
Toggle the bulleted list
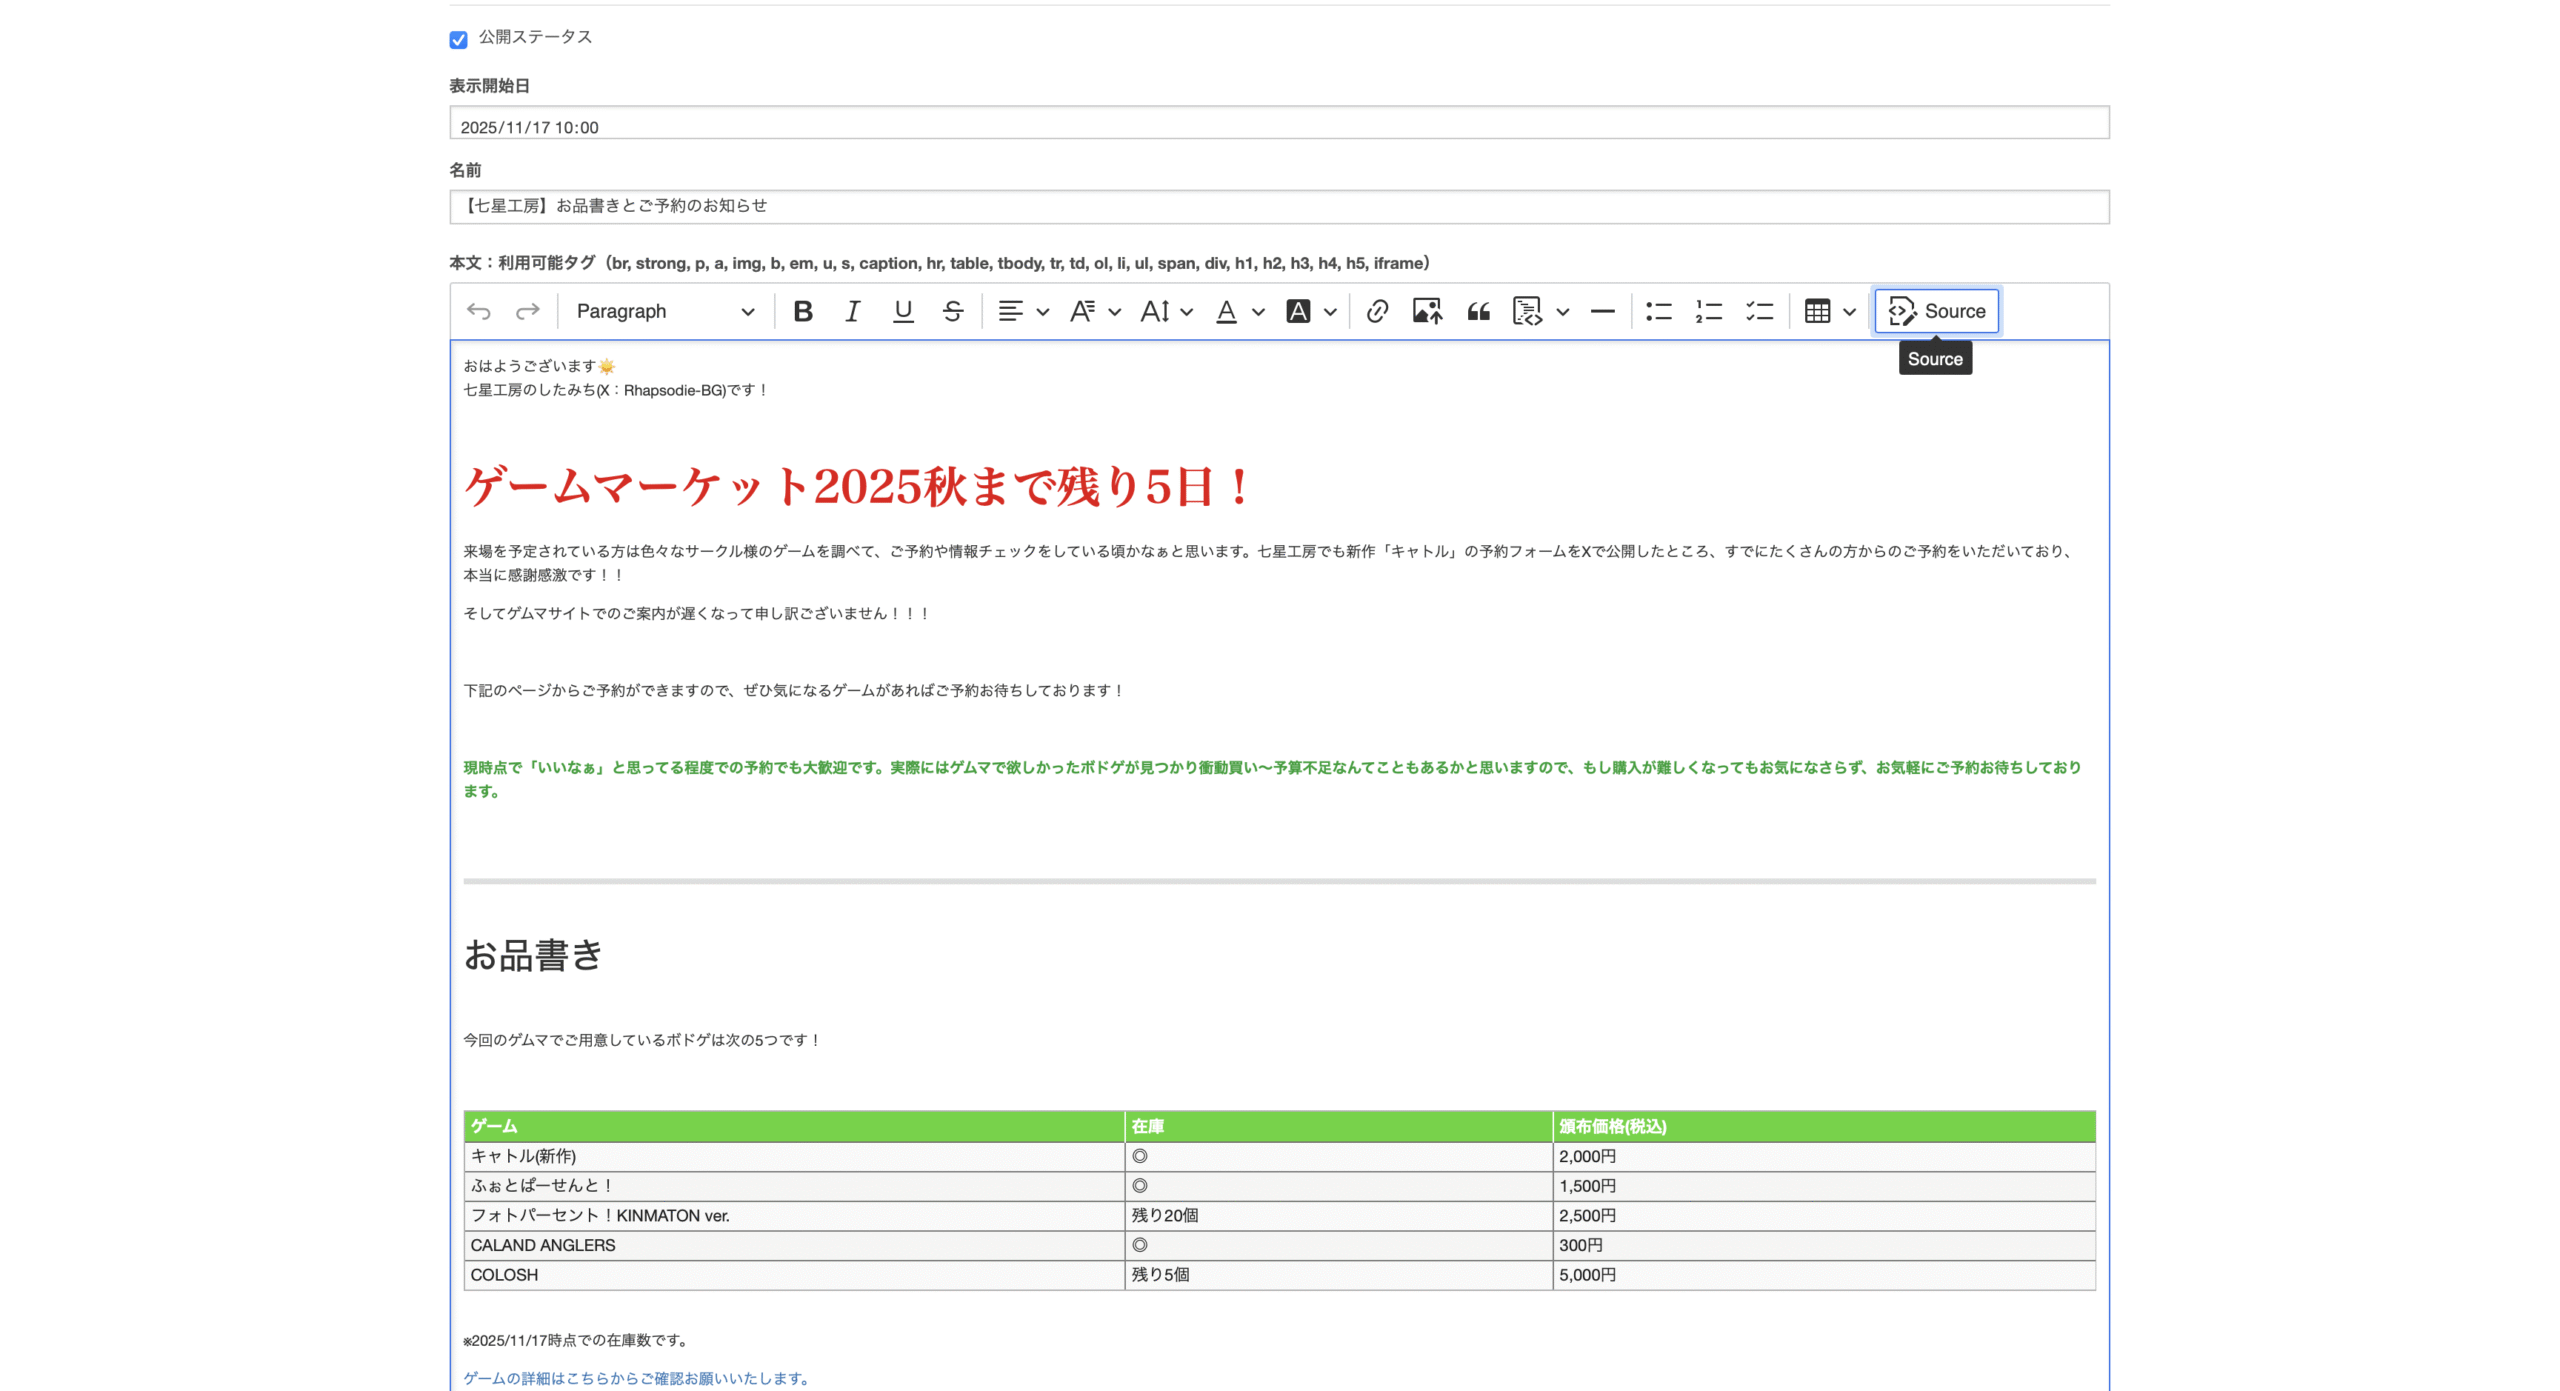click(x=1658, y=311)
